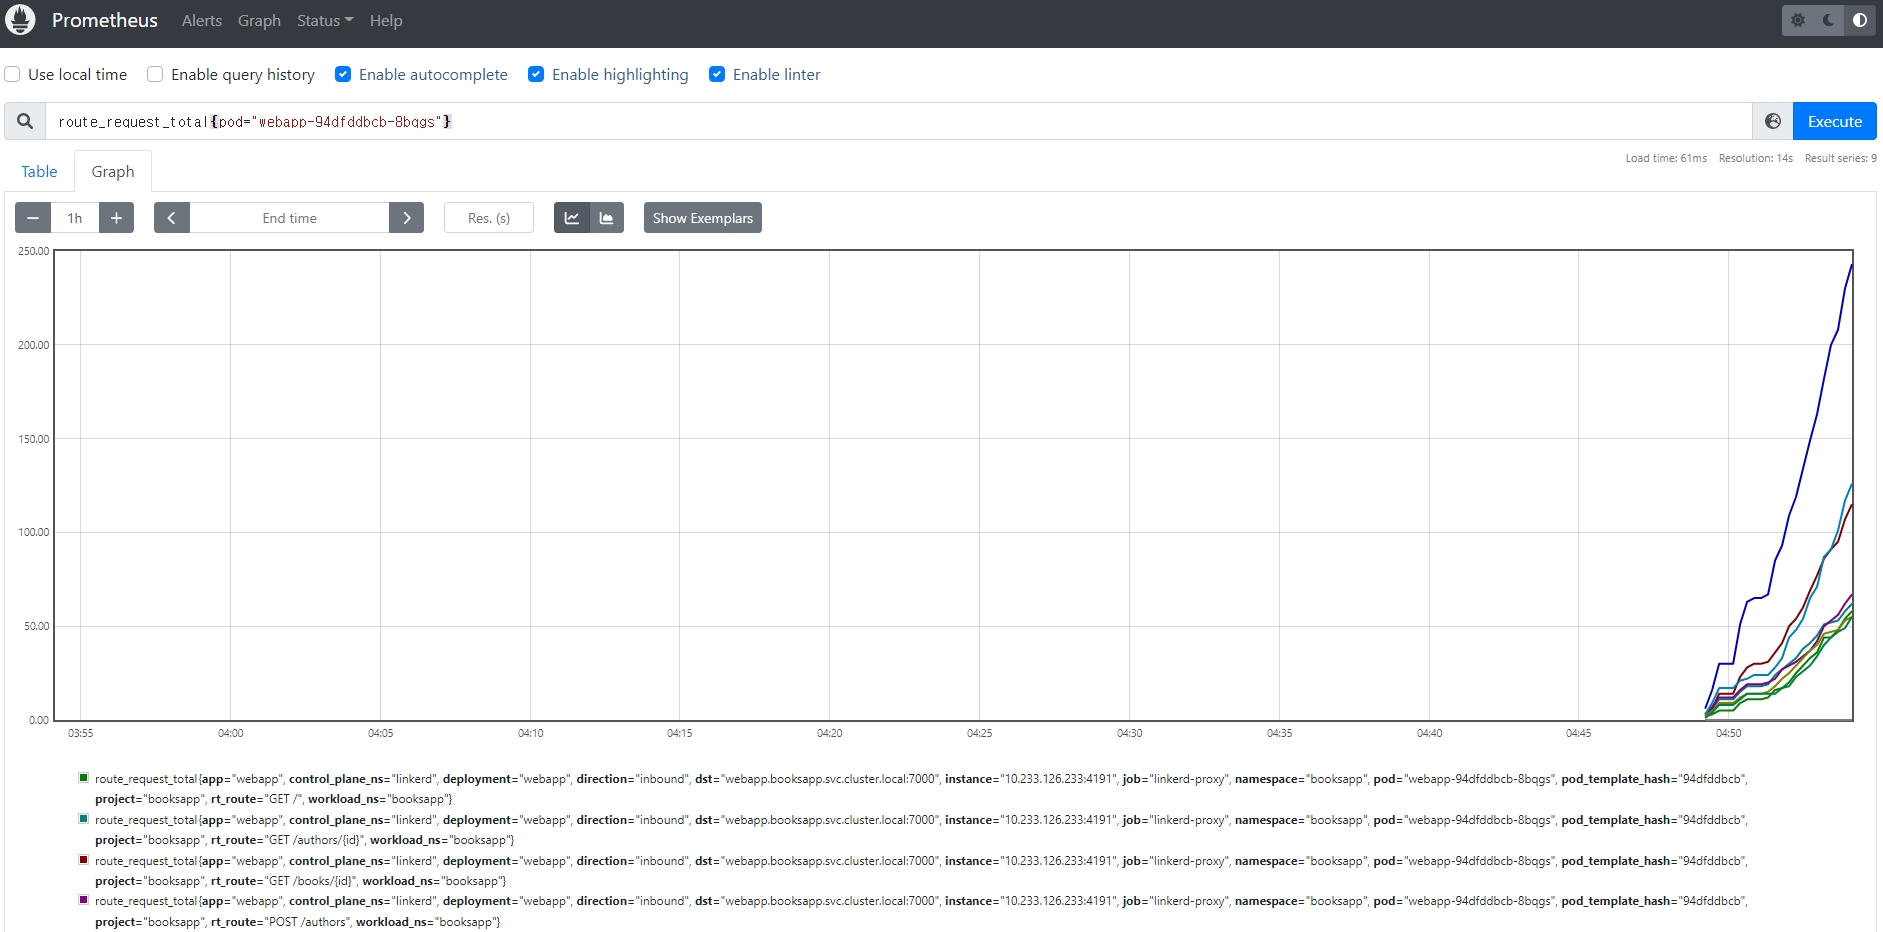Open the Alerts page

click(201, 20)
